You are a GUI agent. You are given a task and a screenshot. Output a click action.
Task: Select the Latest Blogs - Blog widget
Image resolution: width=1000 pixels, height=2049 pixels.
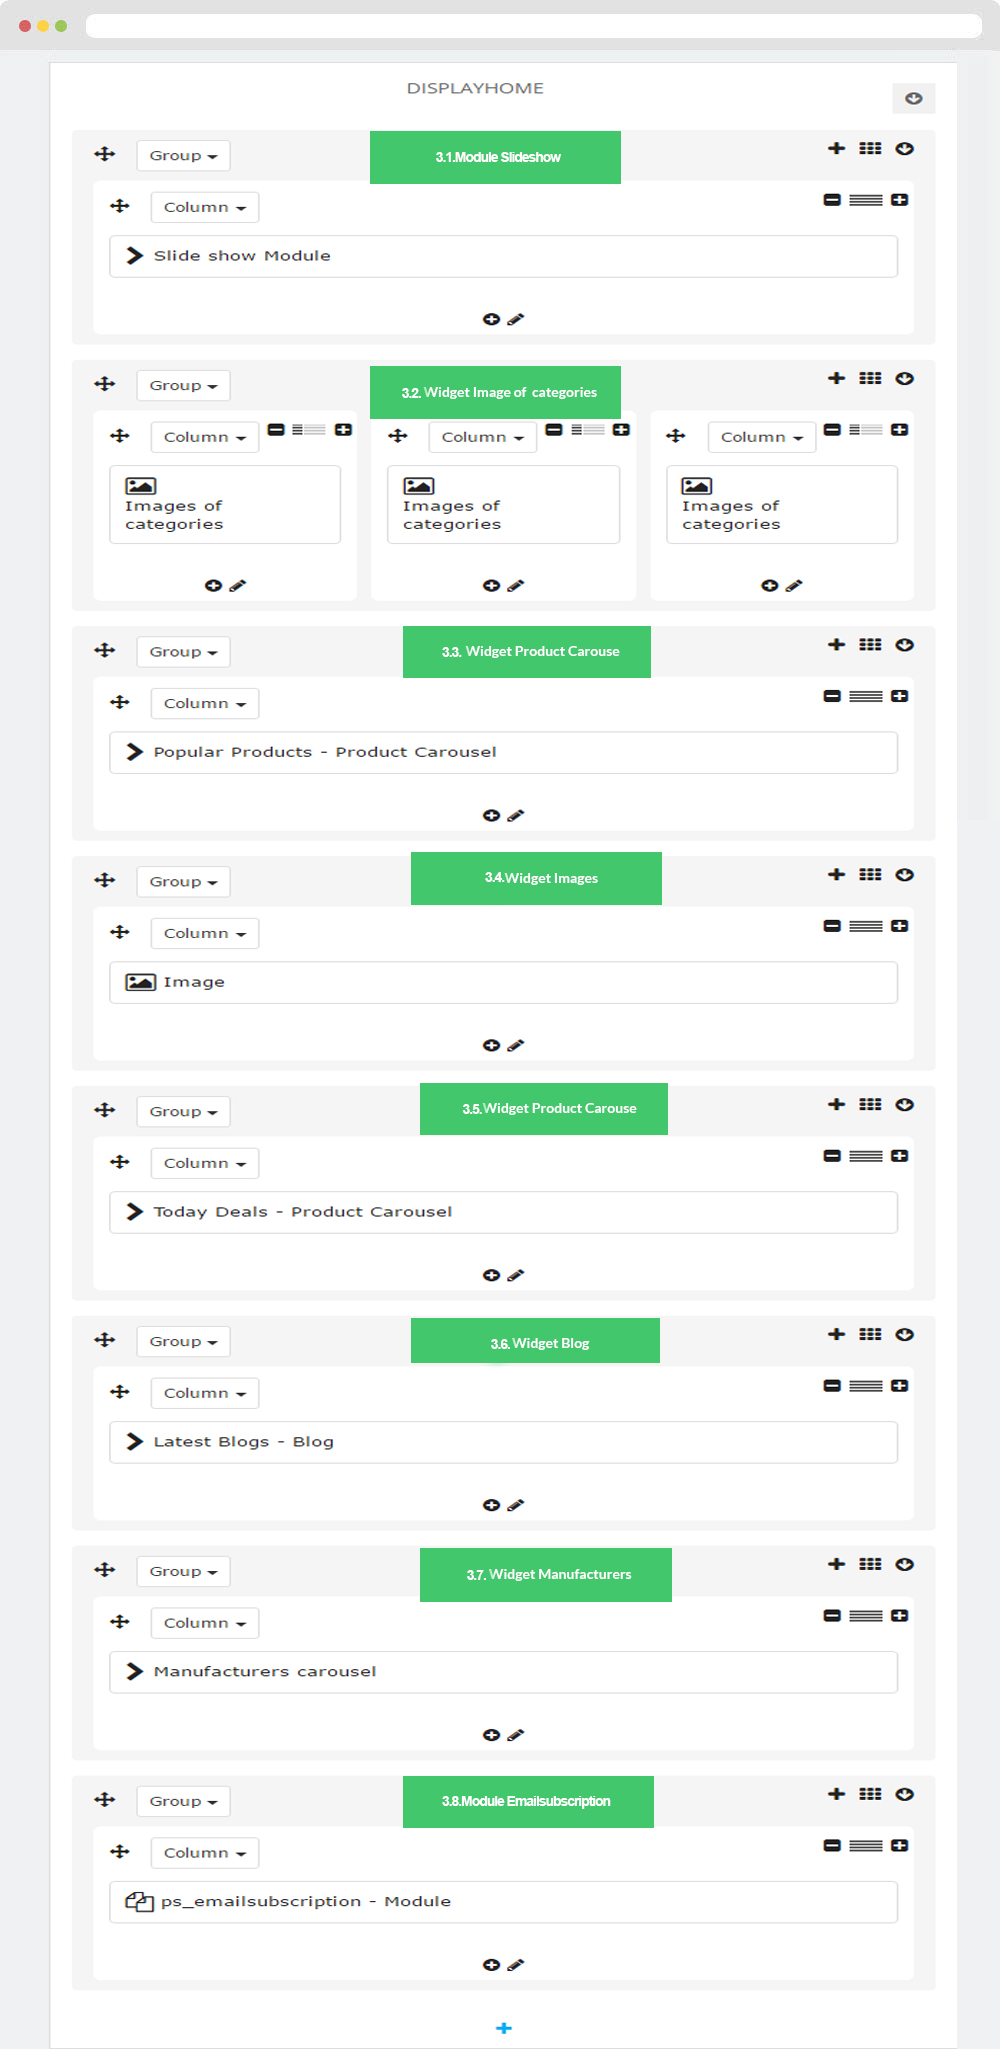[503, 1442]
